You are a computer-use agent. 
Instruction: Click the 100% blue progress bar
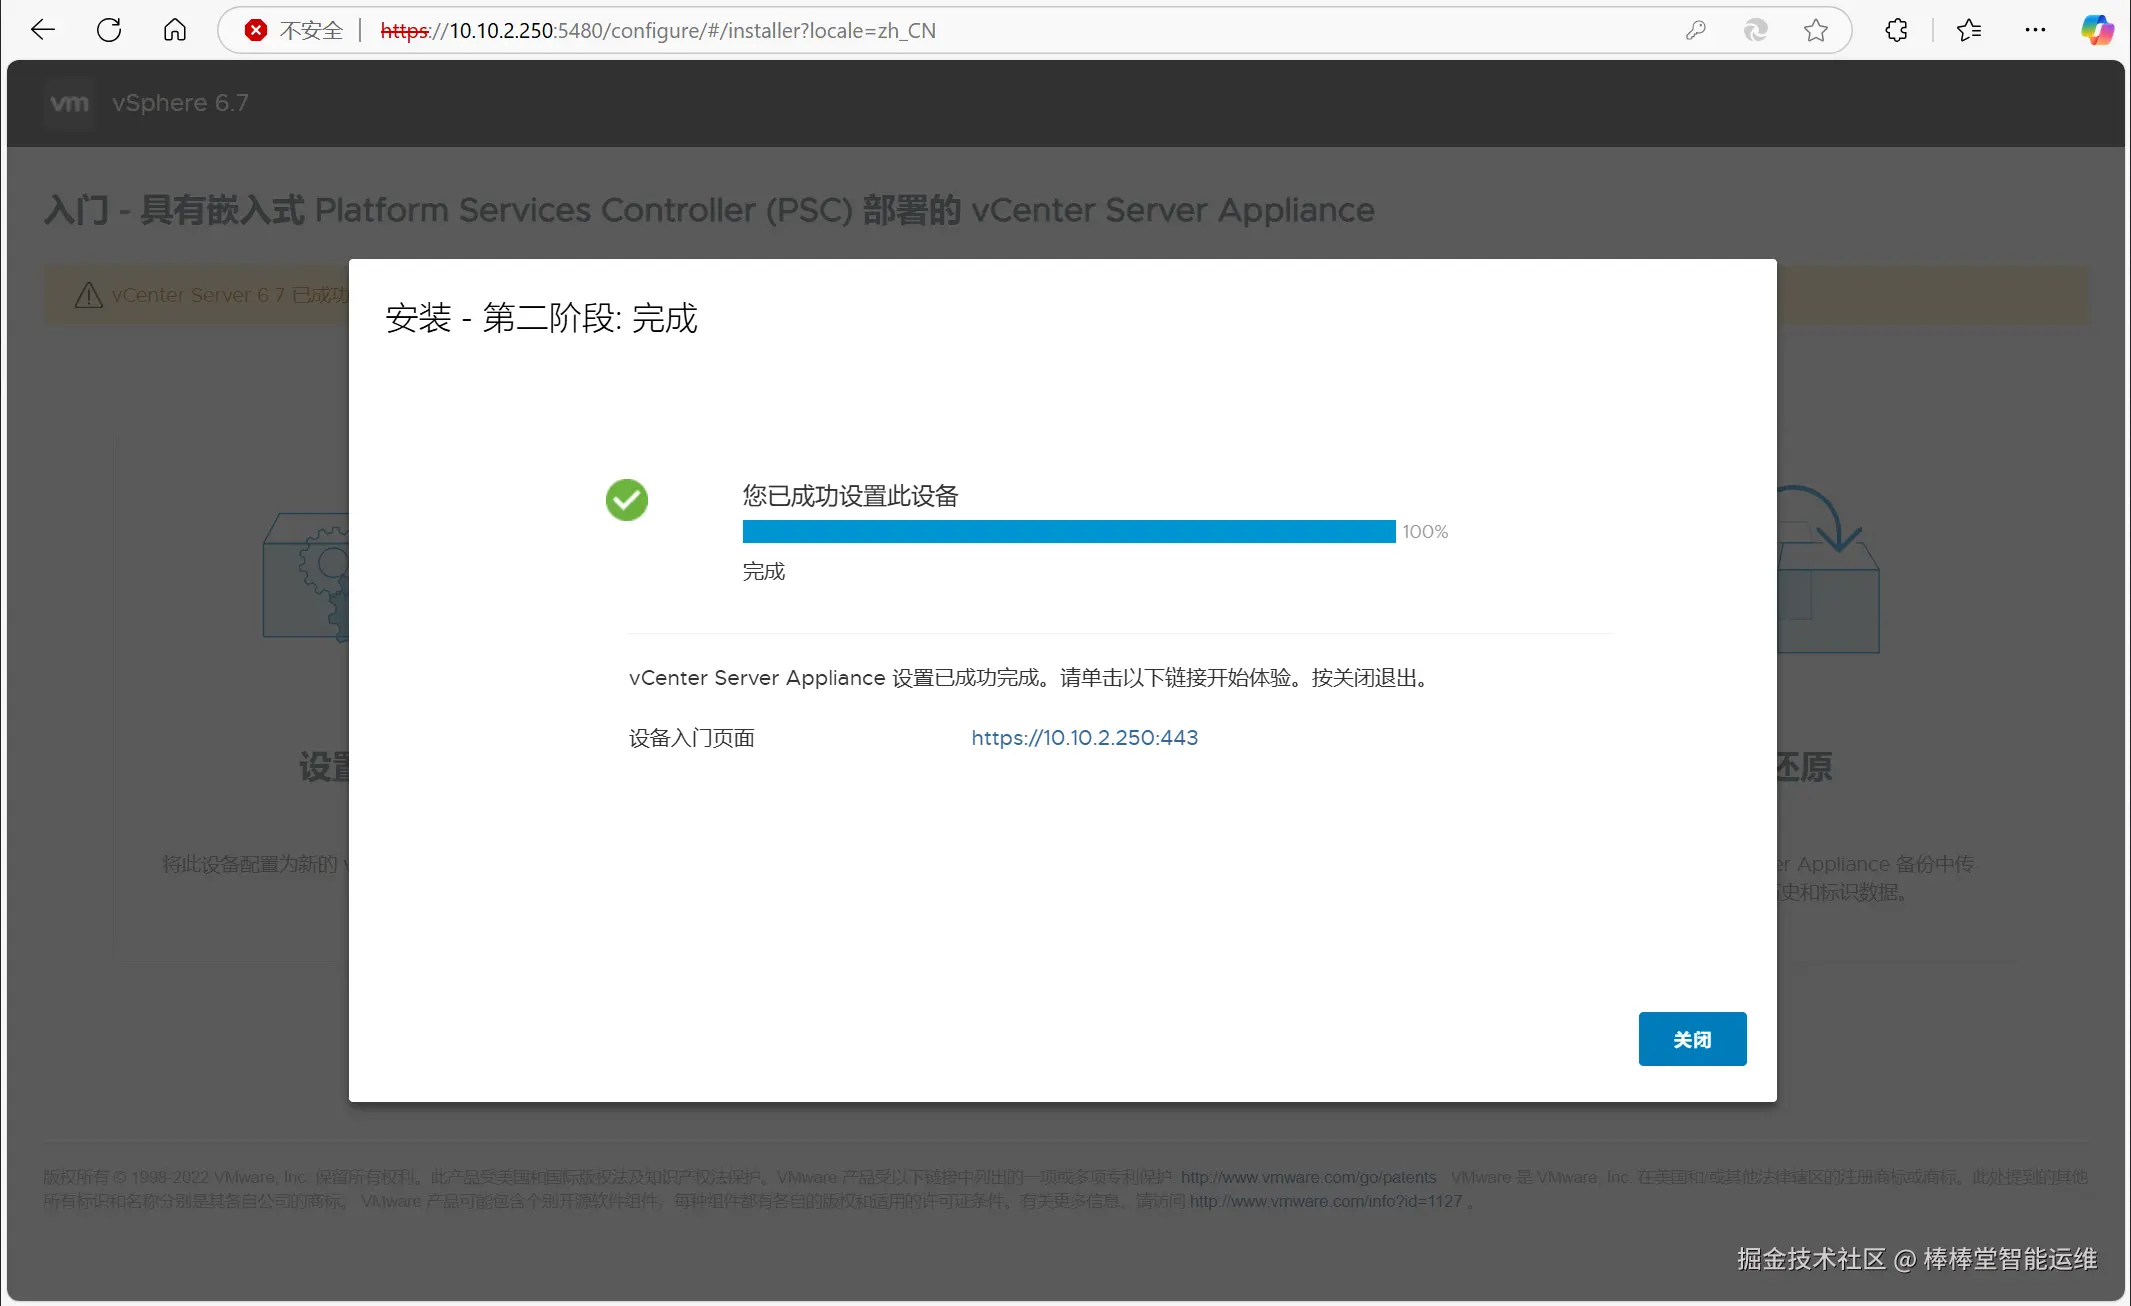(1068, 532)
